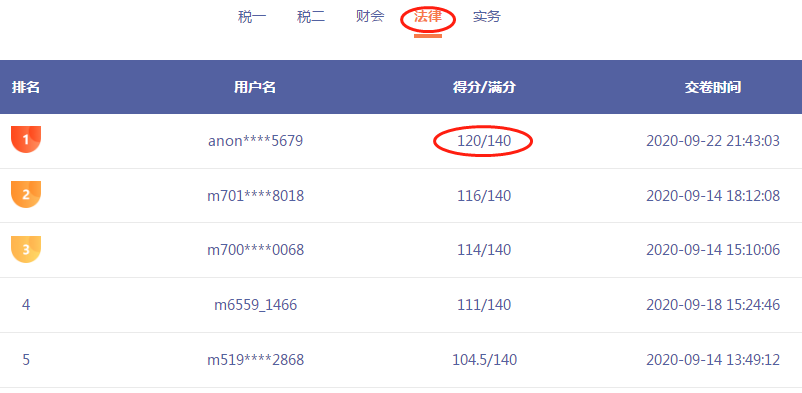This screenshot has width=802, height=393.
Task: Click the 排名 column header
Action: tap(26, 88)
